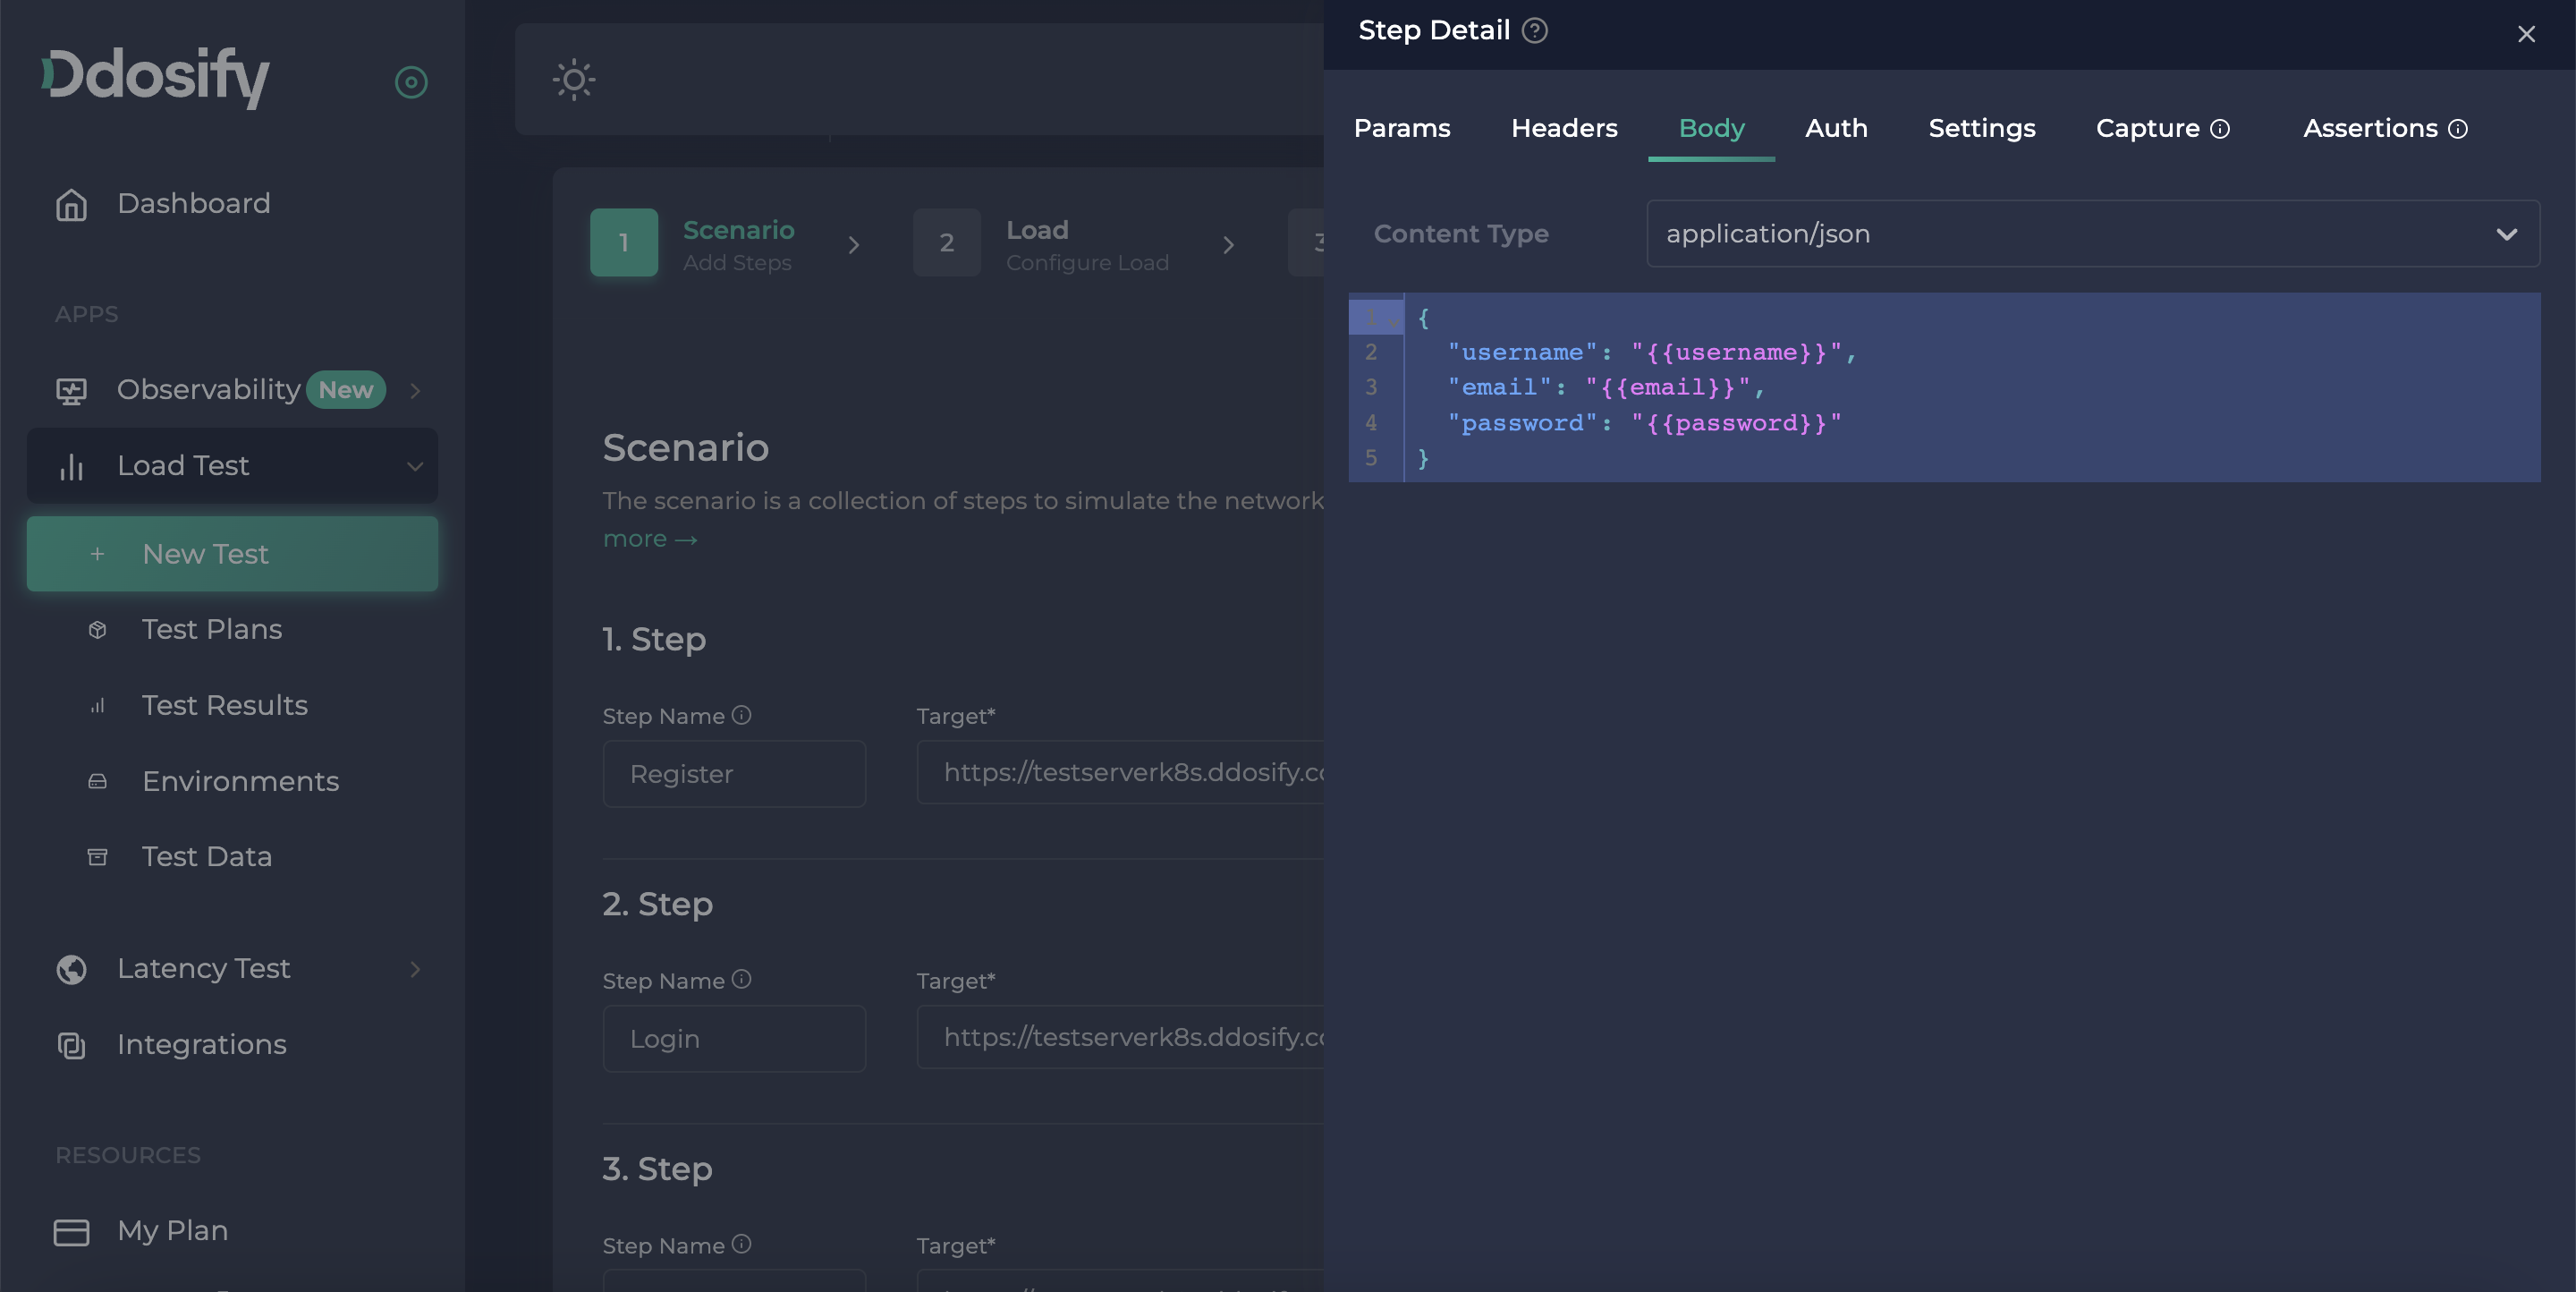Open the Auth tab
Image resolution: width=2576 pixels, height=1292 pixels.
click(x=1836, y=128)
